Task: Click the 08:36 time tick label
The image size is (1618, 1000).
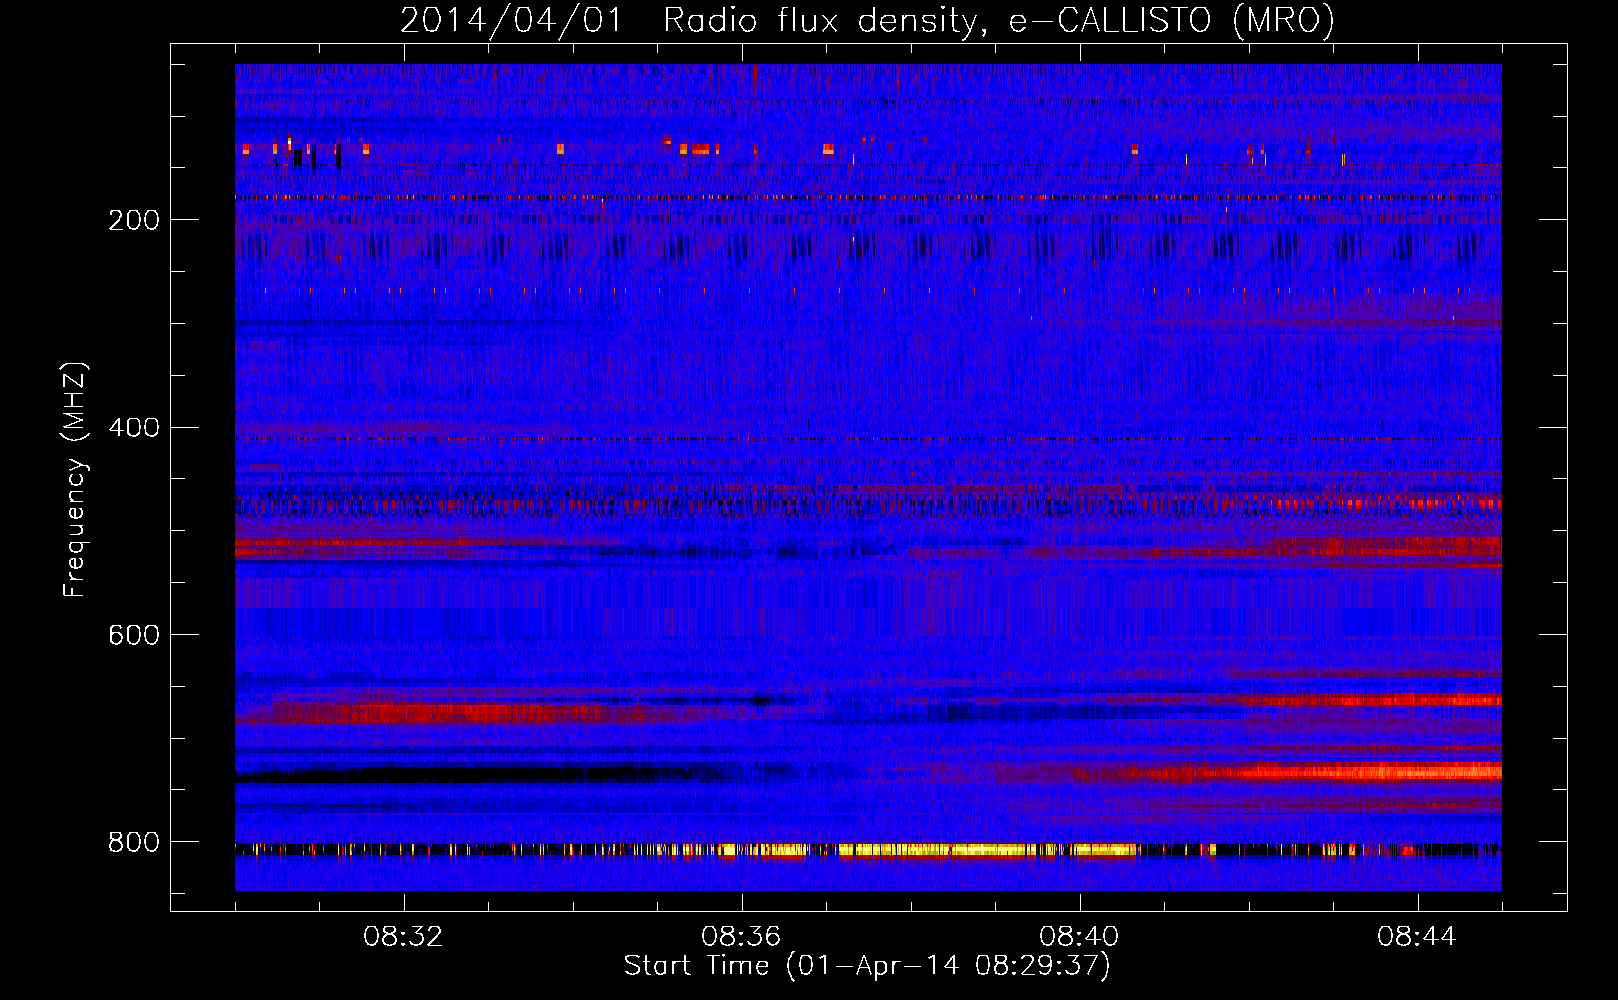Action: pos(742,937)
